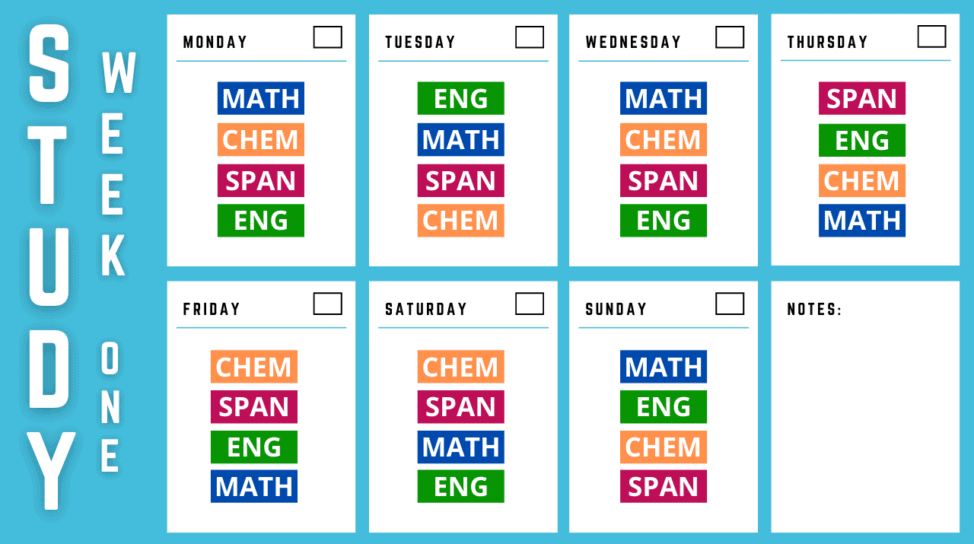
Task: Click Sunday's magenta SPAN block
Action: (663, 487)
